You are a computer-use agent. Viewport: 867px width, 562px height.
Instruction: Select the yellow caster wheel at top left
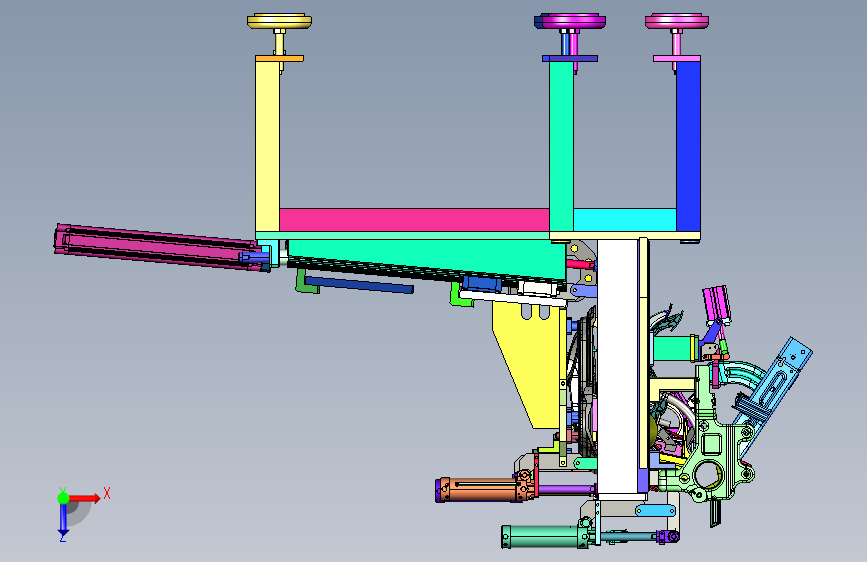coord(279,22)
